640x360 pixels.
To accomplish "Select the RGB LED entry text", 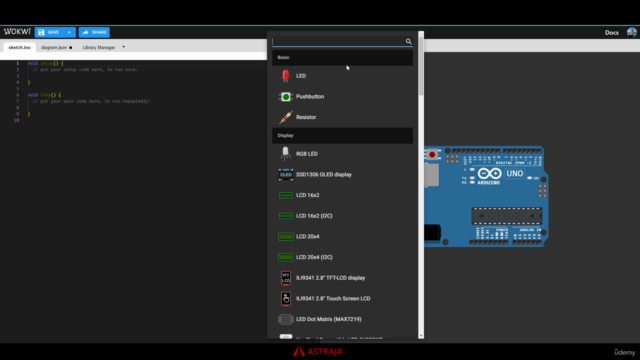I will pos(307,154).
